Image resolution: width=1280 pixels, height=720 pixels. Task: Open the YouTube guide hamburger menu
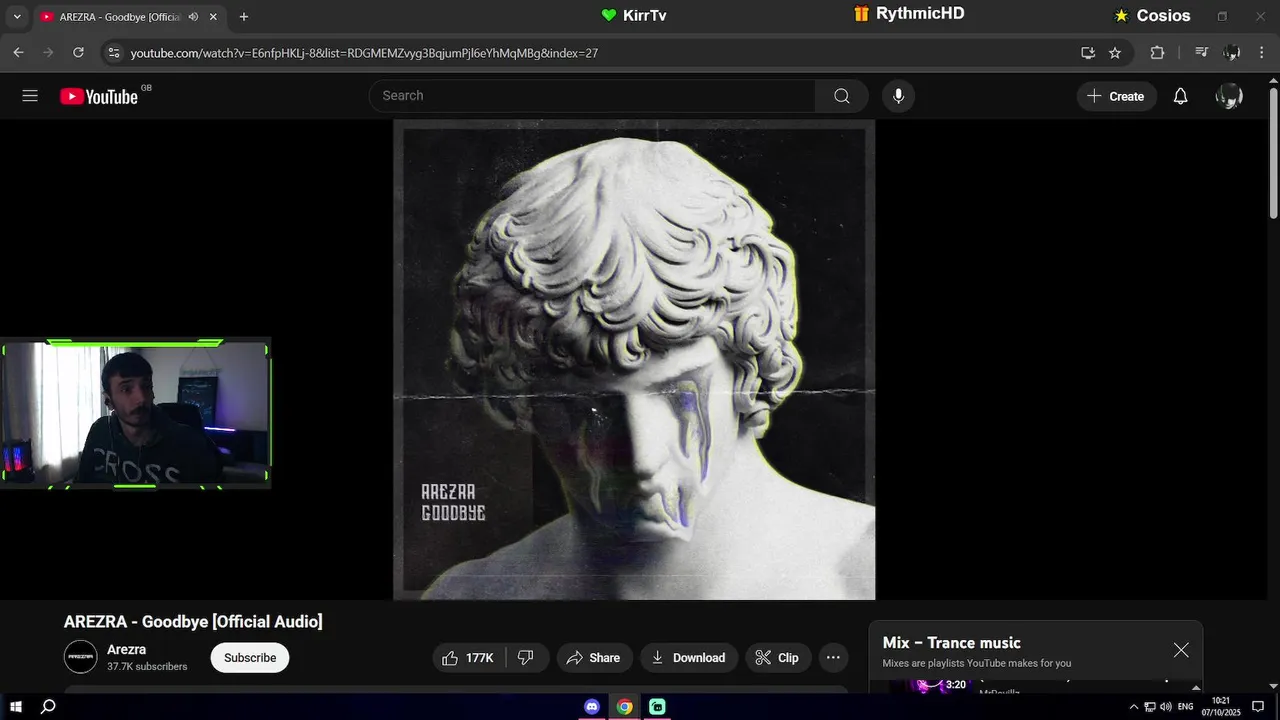pos(30,96)
